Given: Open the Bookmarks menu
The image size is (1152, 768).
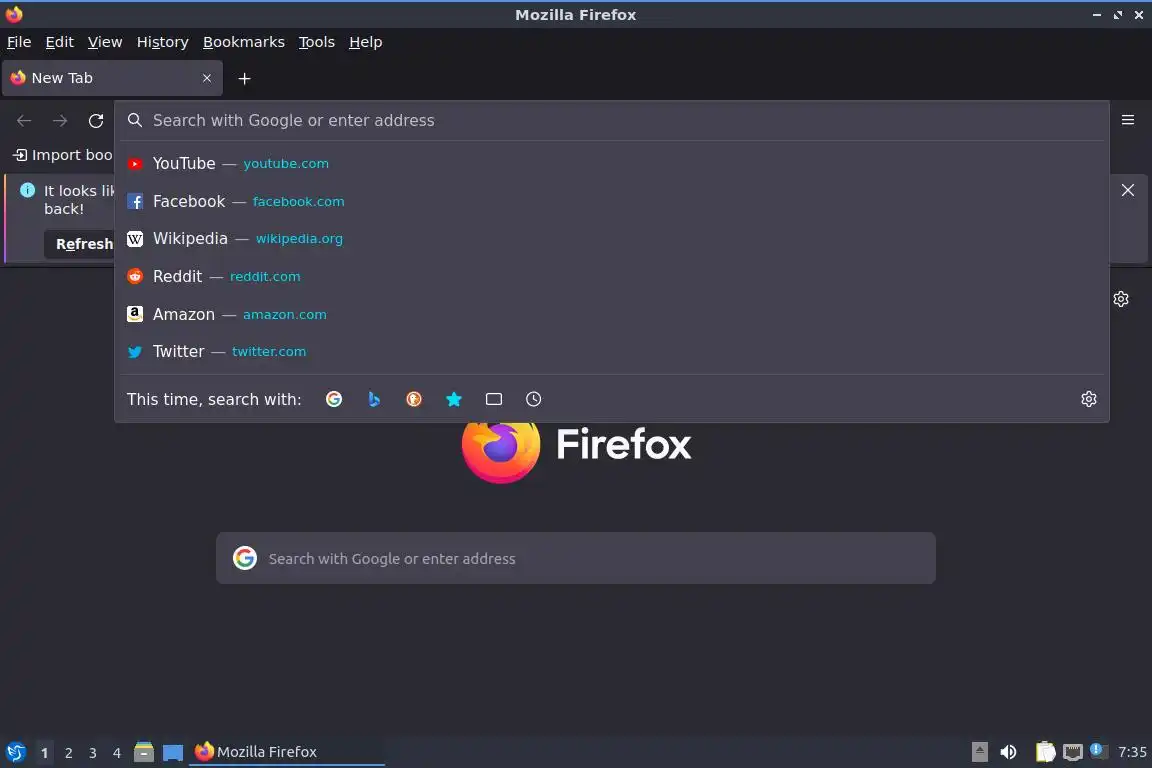Looking at the screenshot, I should point(244,42).
